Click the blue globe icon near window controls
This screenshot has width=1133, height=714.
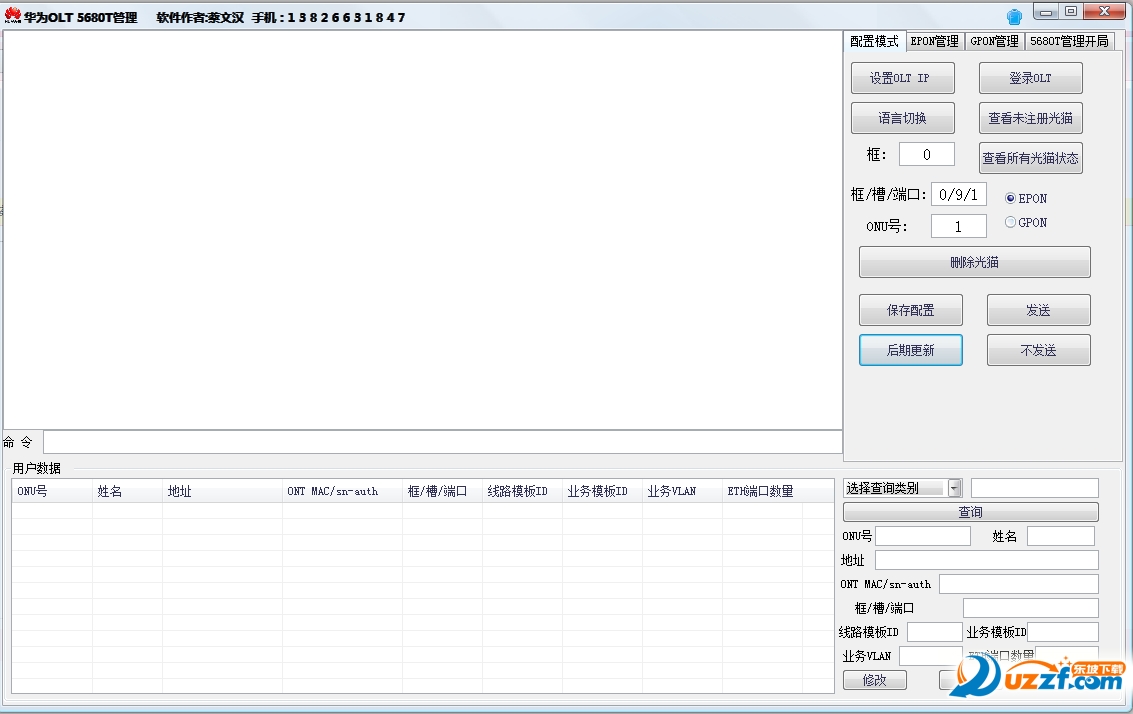pos(1013,15)
